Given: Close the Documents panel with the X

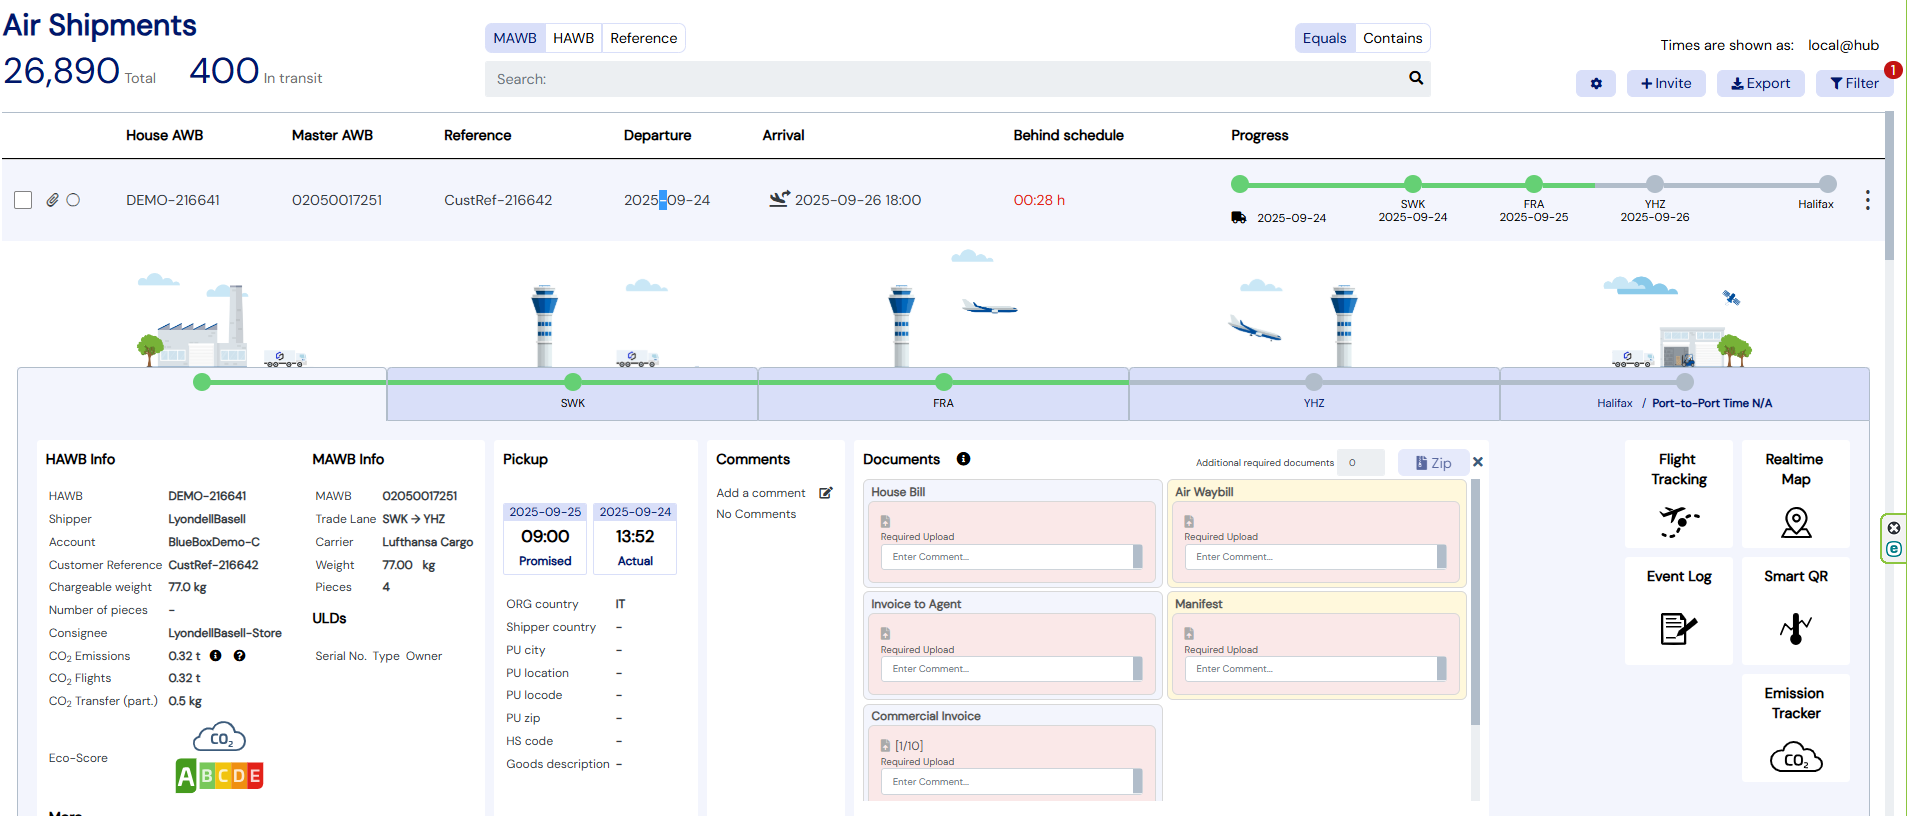Looking at the screenshot, I should pyautogui.click(x=1478, y=462).
